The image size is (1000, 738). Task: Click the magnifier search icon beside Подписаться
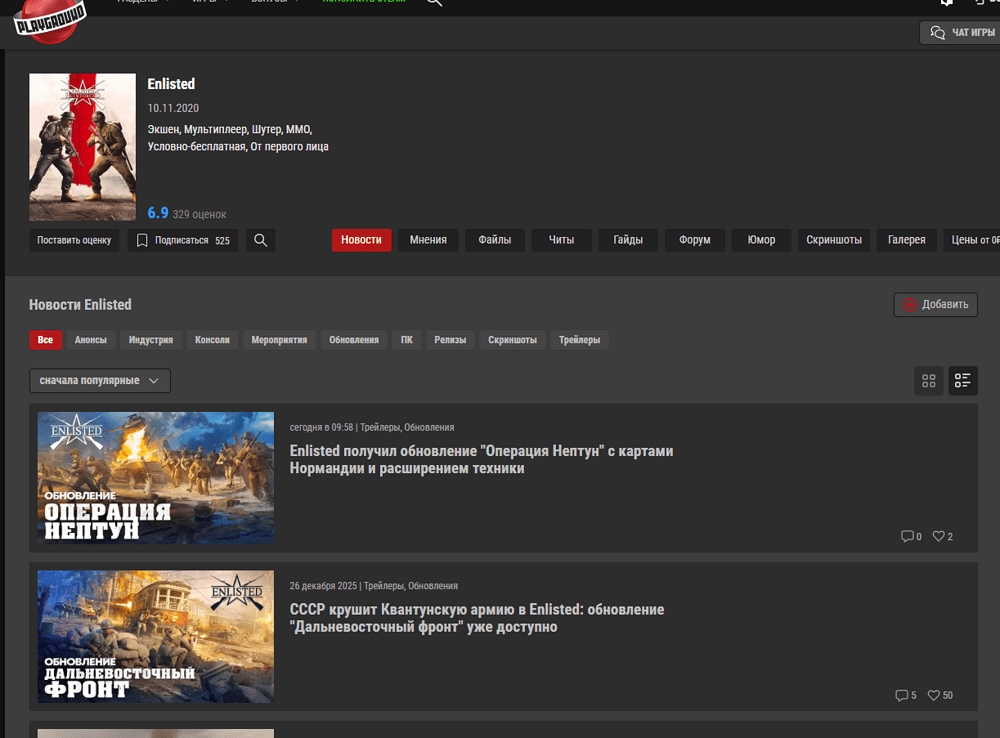tap(260, 240)
